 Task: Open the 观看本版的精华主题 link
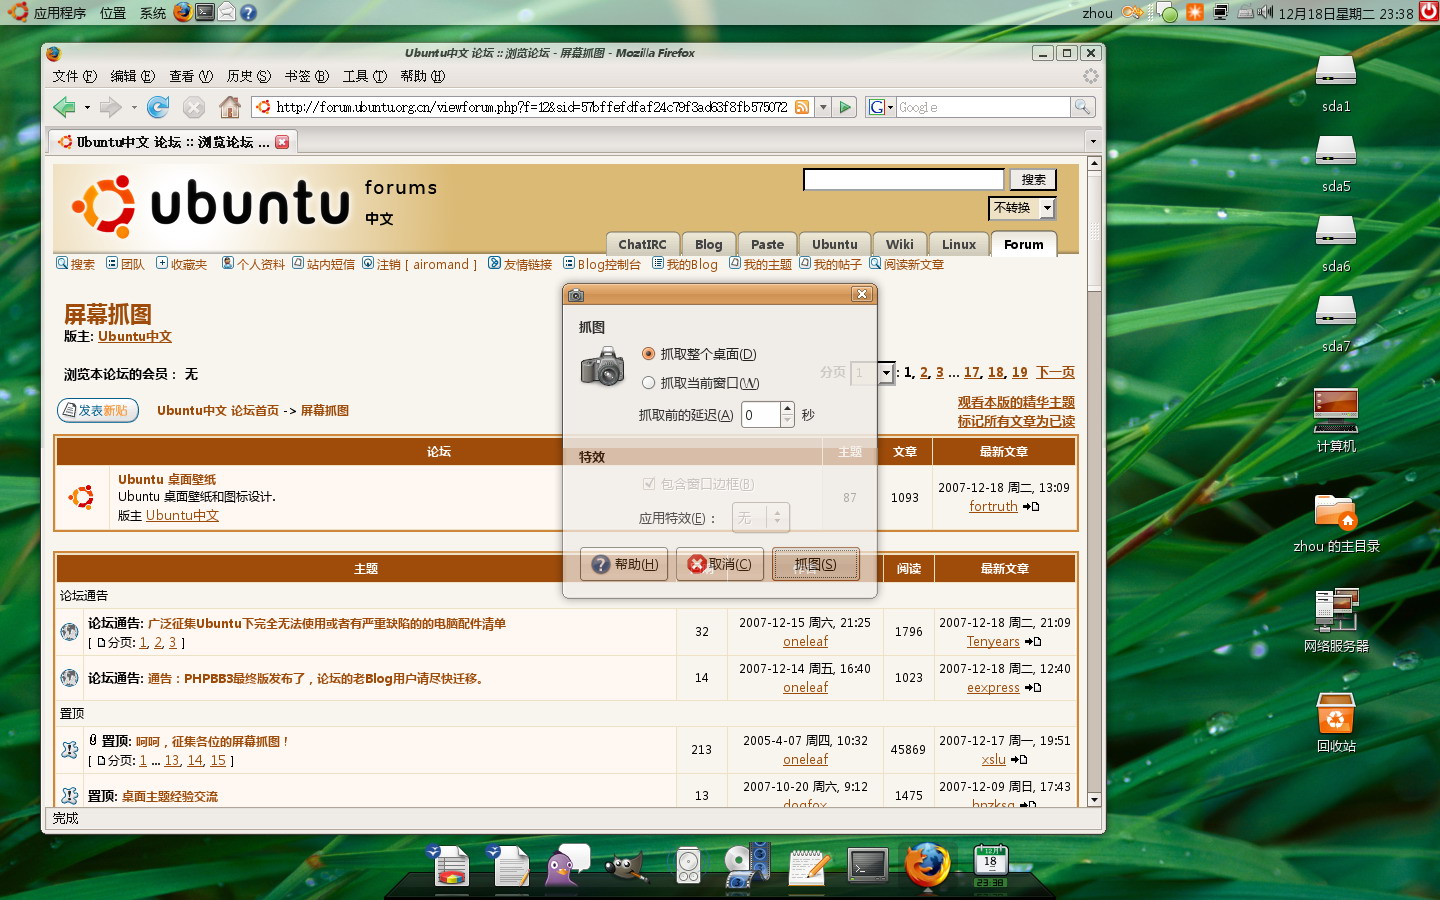(1016, 402)
